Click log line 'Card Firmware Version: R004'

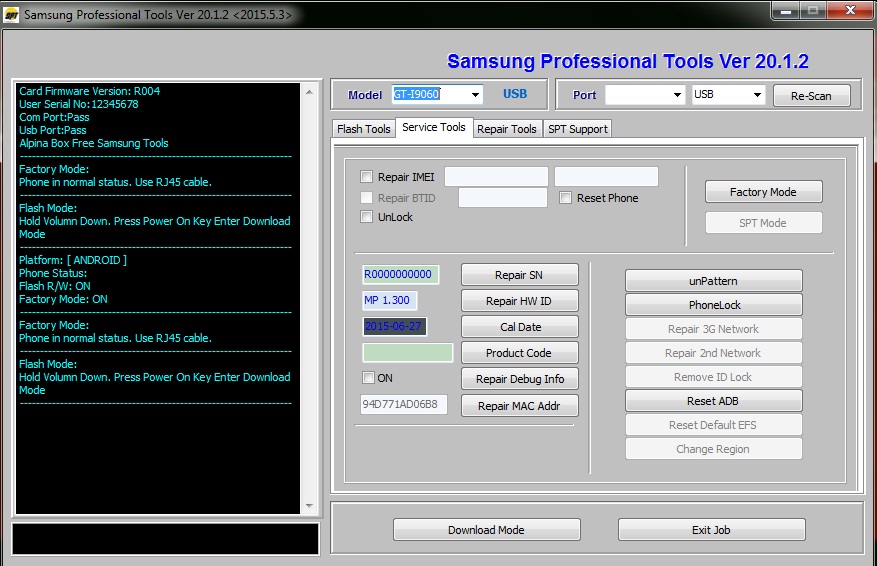coord(89,91)
